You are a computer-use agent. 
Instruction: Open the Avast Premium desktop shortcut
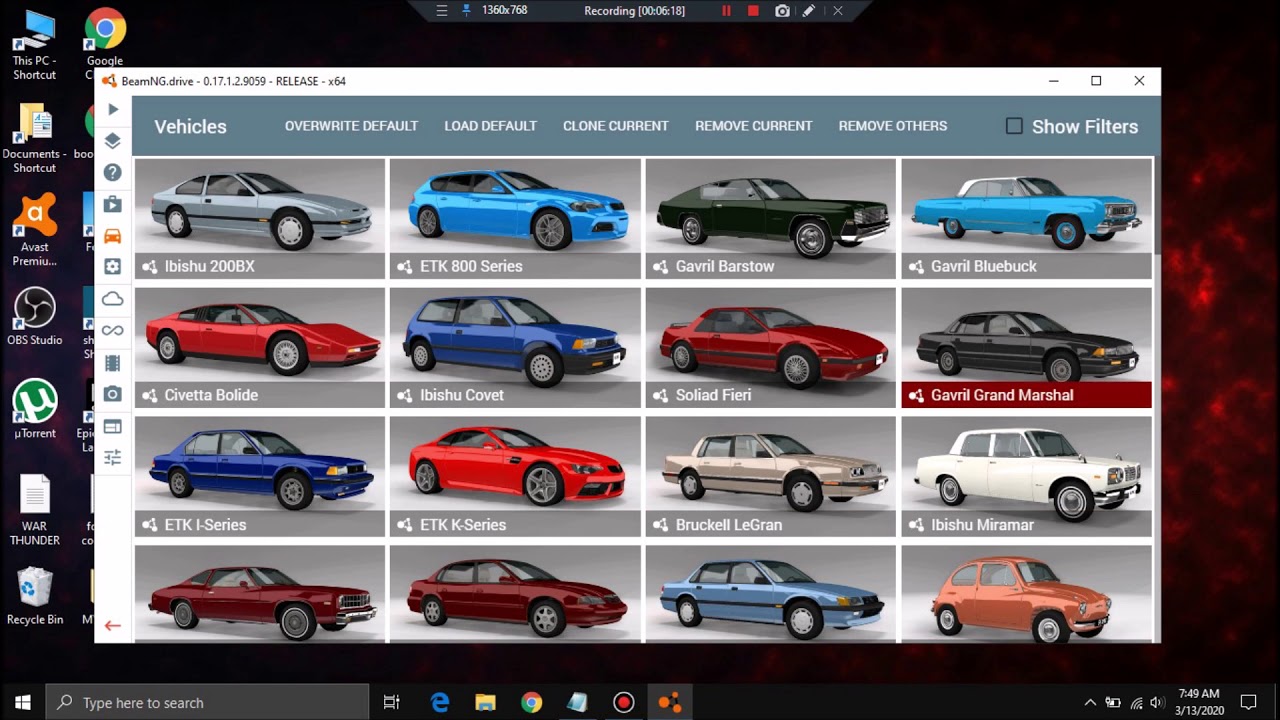point(34,231)
